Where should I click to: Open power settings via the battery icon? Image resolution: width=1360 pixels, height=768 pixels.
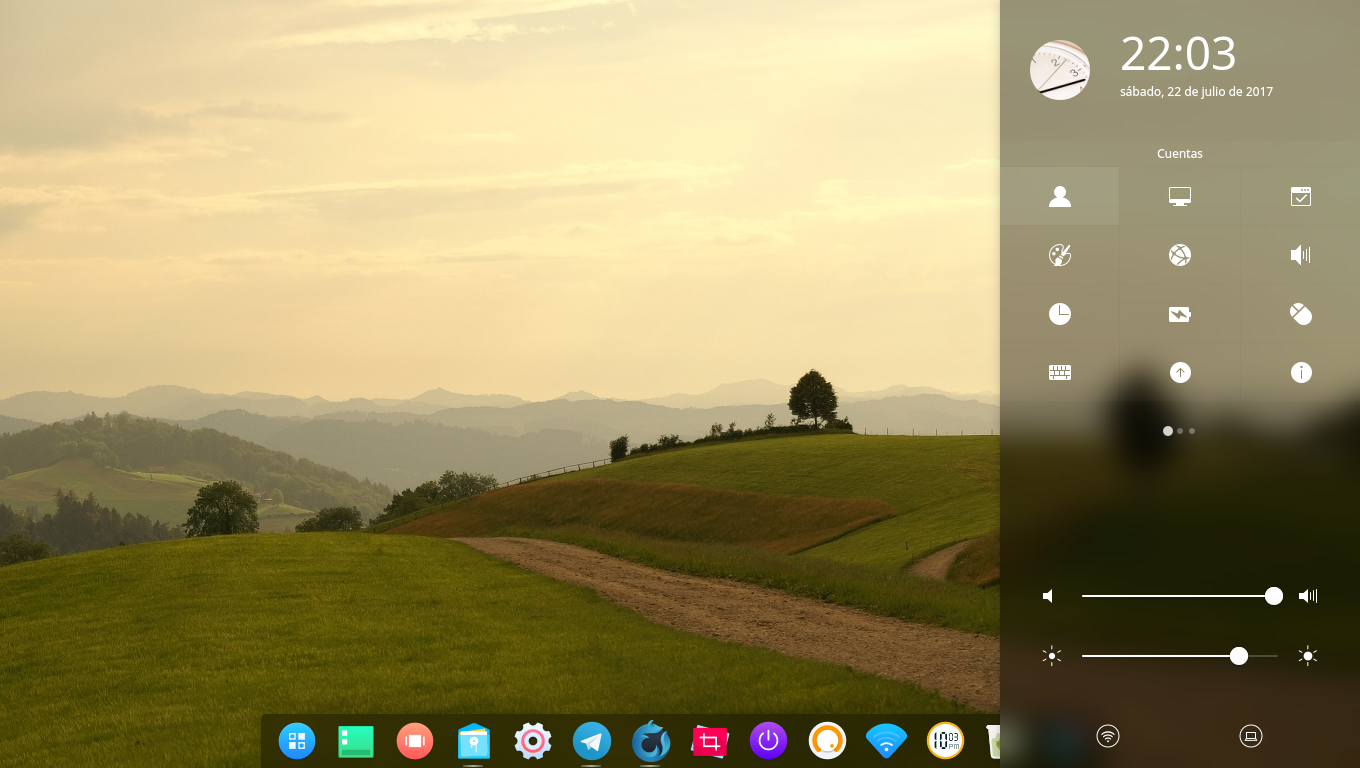point(1180,314)
